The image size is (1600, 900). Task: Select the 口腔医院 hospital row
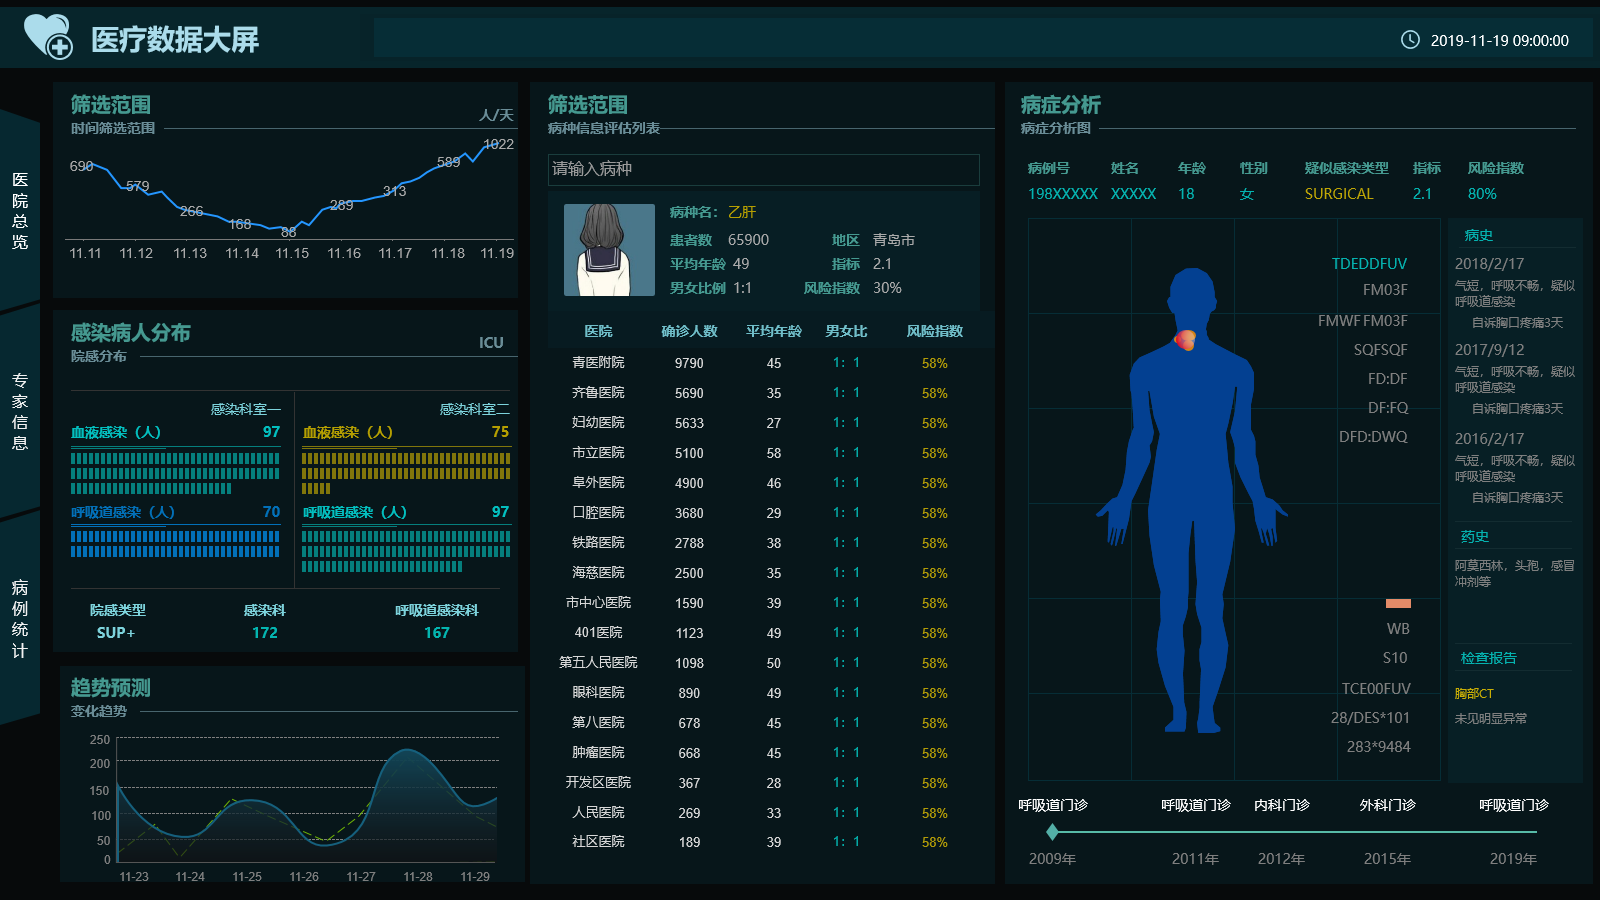coord(764,513)
